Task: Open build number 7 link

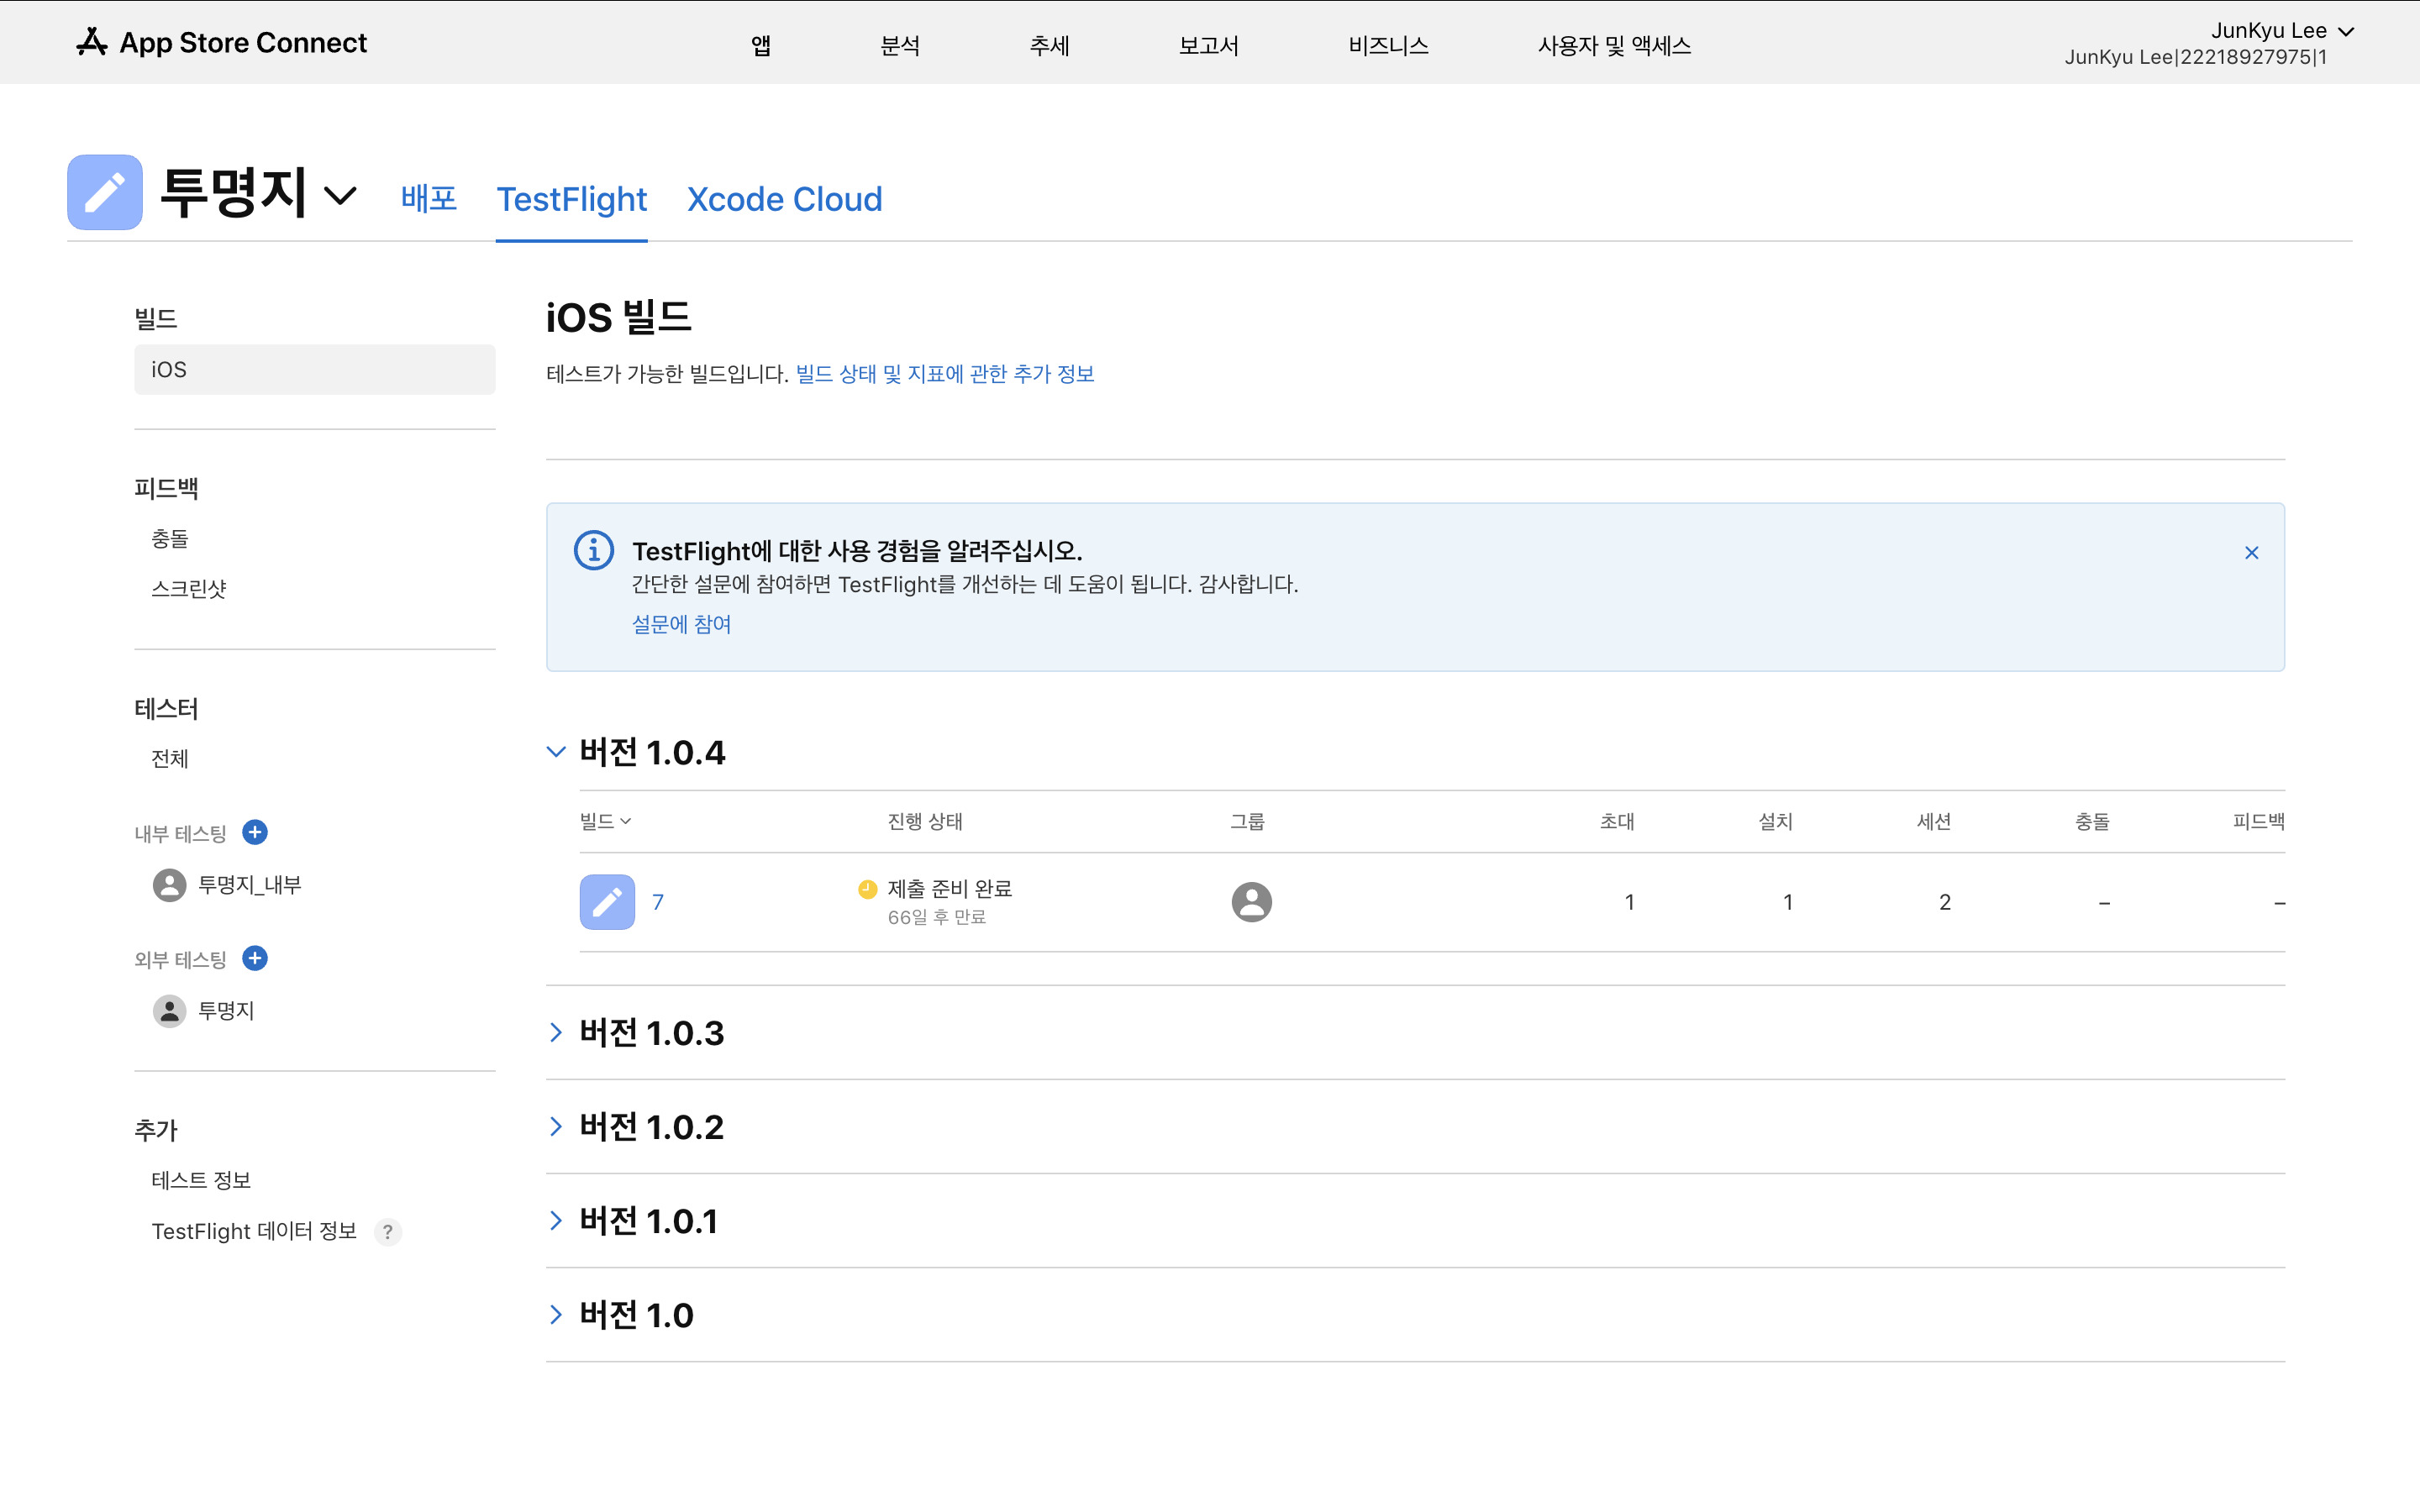Action: 658,902
